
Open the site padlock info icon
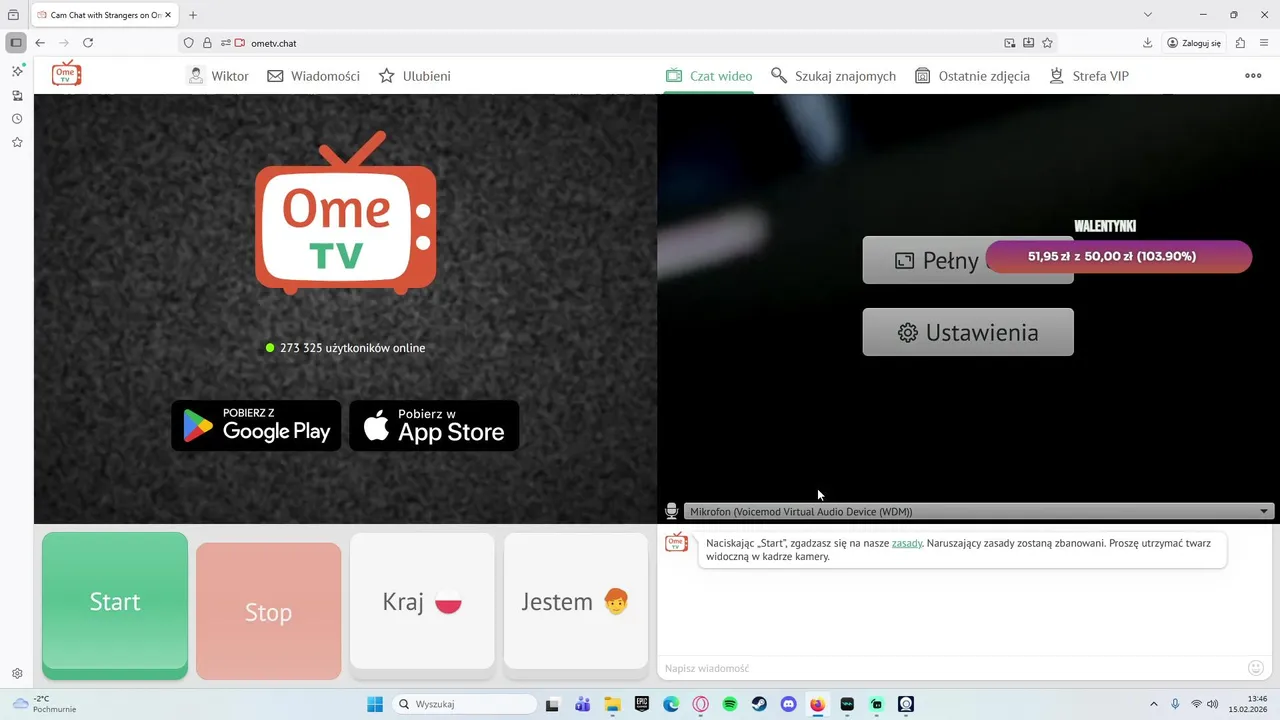pyautogui.click(x=207, y=43)
